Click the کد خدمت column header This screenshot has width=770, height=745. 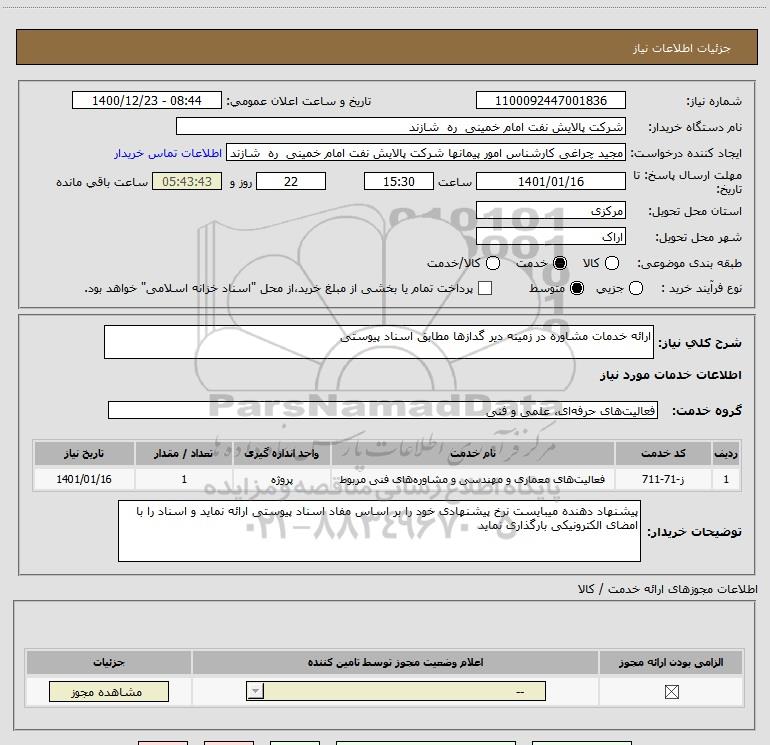click(663, 453)
